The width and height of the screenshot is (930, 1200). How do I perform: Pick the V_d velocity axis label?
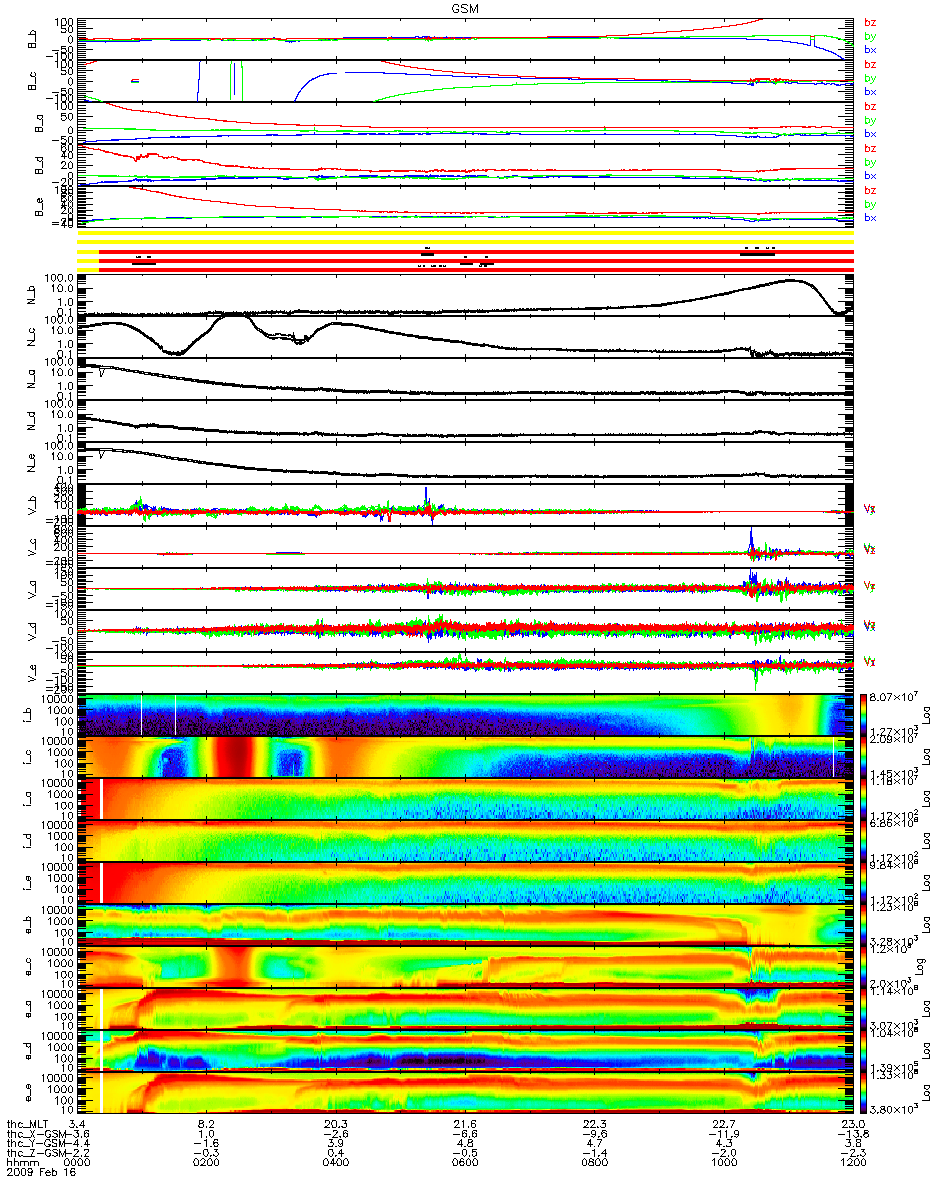point(30,632)
